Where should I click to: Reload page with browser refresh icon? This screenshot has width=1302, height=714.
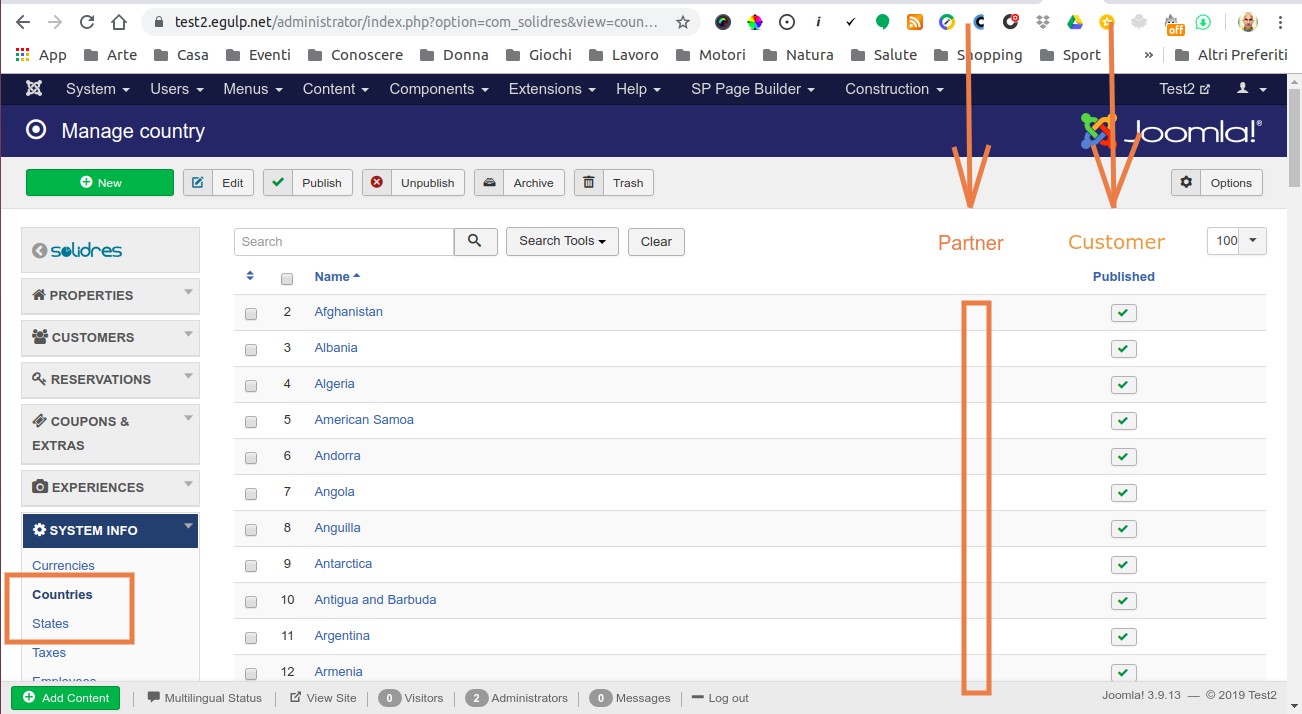(x=87, y=22)
